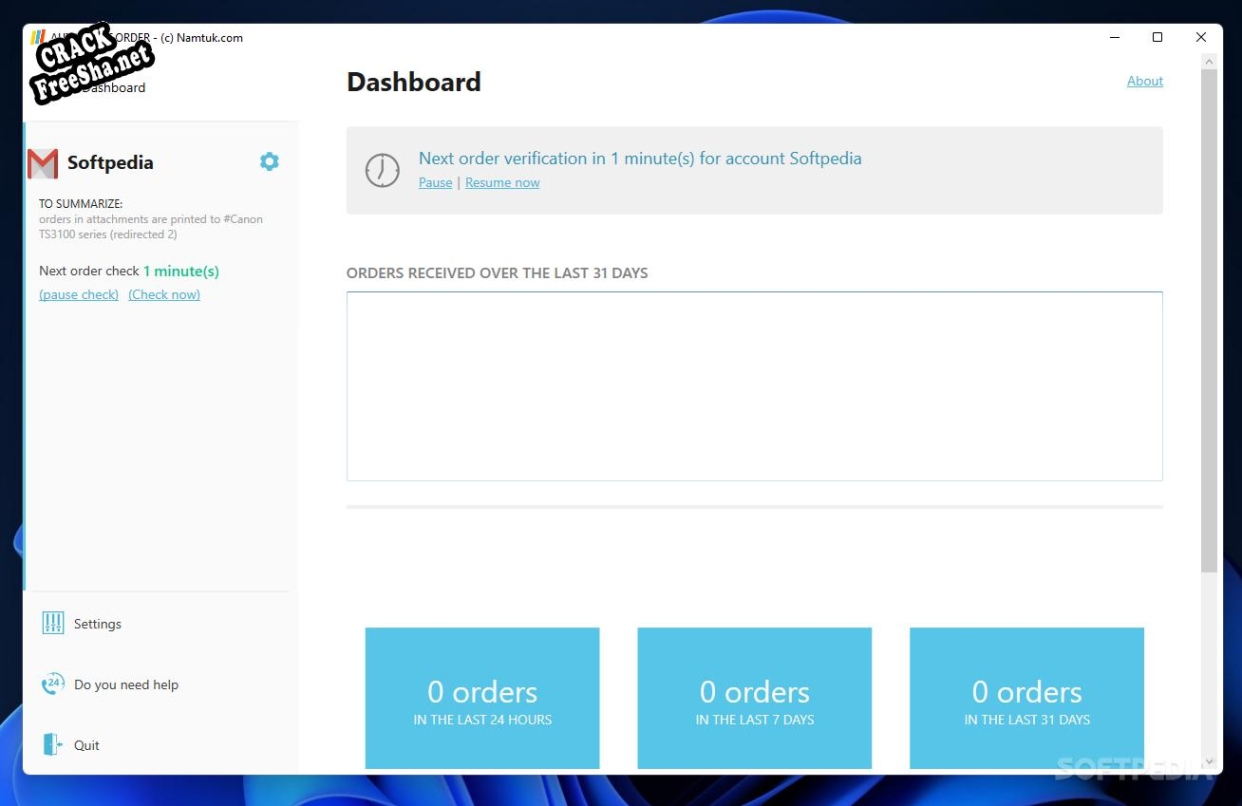Viewport: 1242px width, 806px height.
Task: Click the scrollbar down arrow
Action: point(1209,762)
